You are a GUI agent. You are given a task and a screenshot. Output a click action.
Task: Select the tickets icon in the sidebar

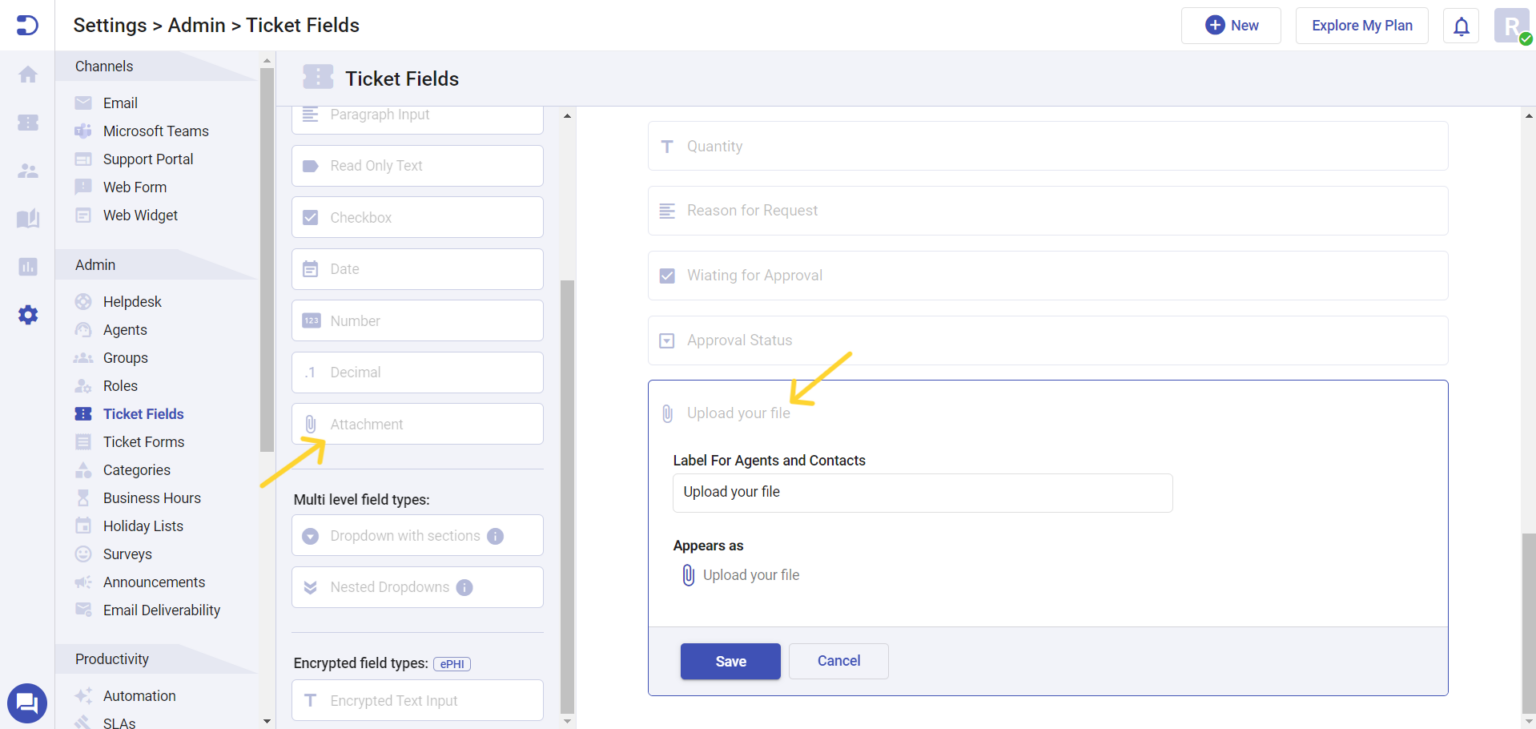tap(27, 122)
